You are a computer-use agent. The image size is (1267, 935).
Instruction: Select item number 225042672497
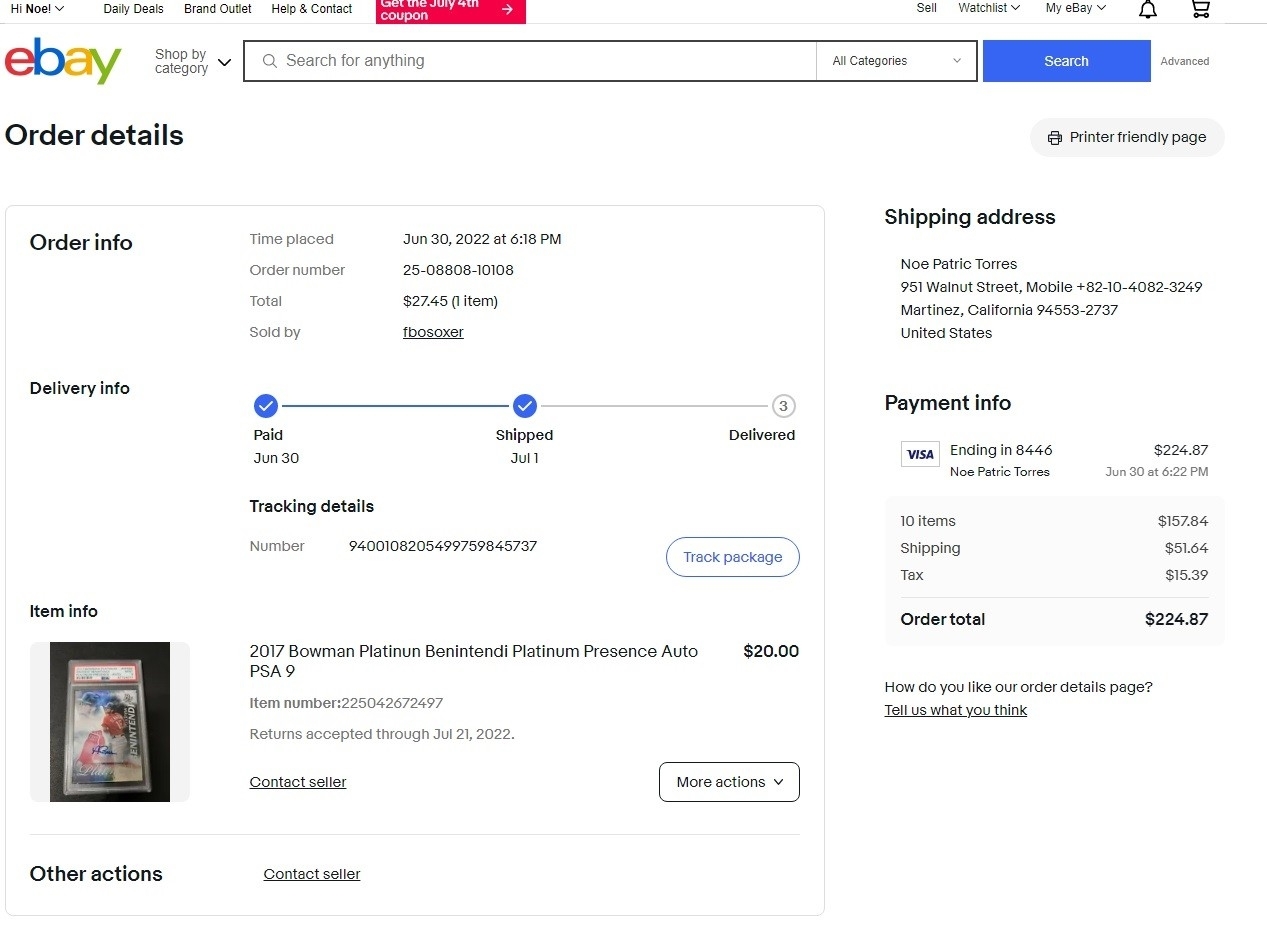point(392,703)
